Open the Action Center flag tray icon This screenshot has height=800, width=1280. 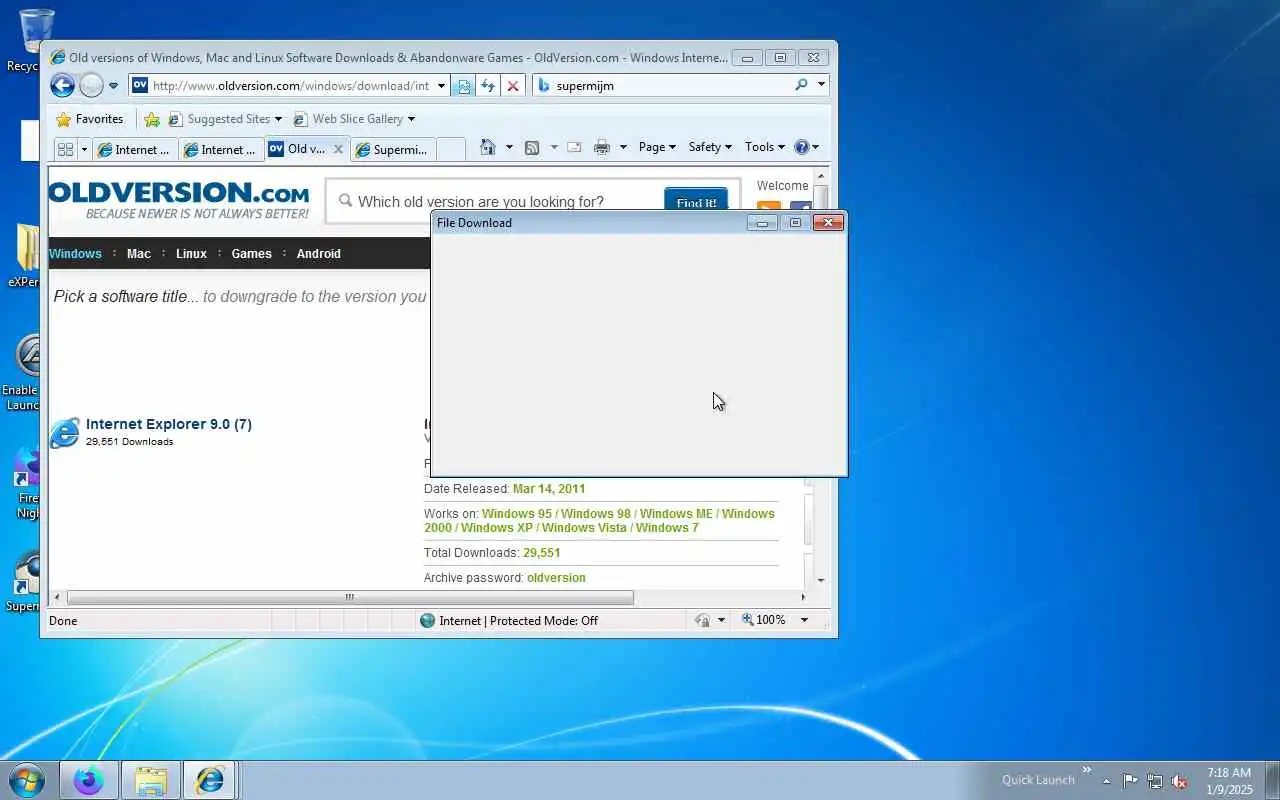(1130, 781)
